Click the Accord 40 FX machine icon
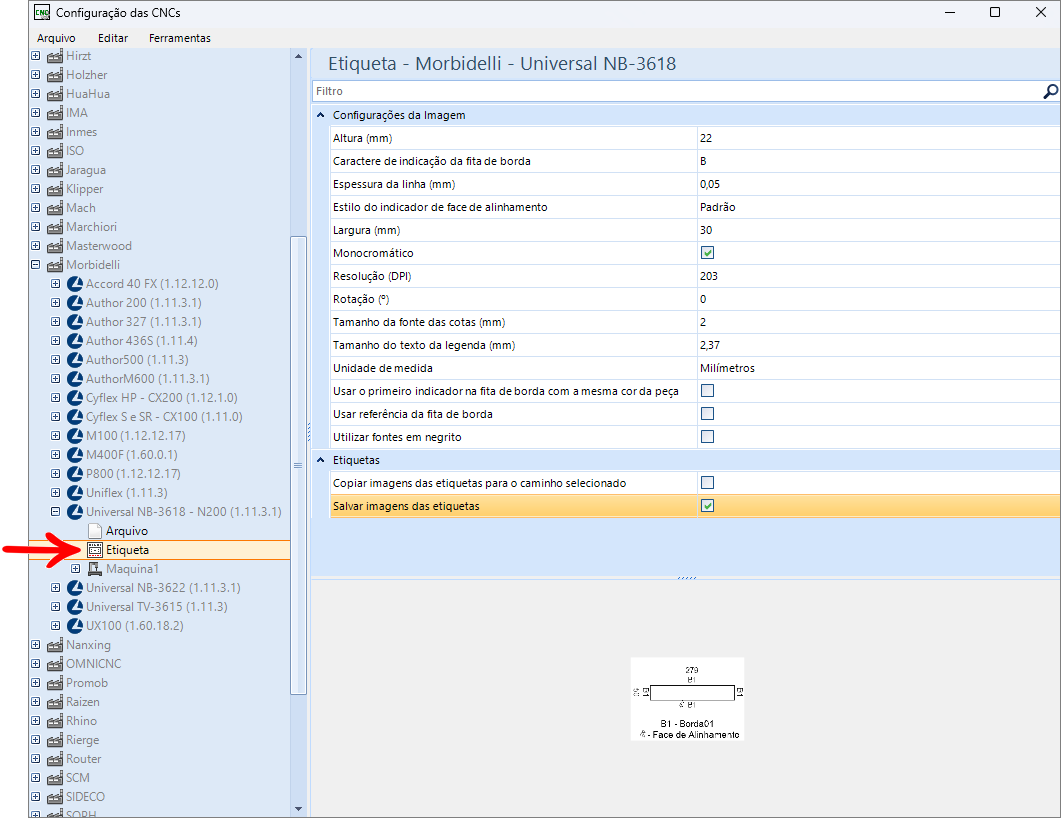The image size is (1061, 818). (x=74, y=284)
